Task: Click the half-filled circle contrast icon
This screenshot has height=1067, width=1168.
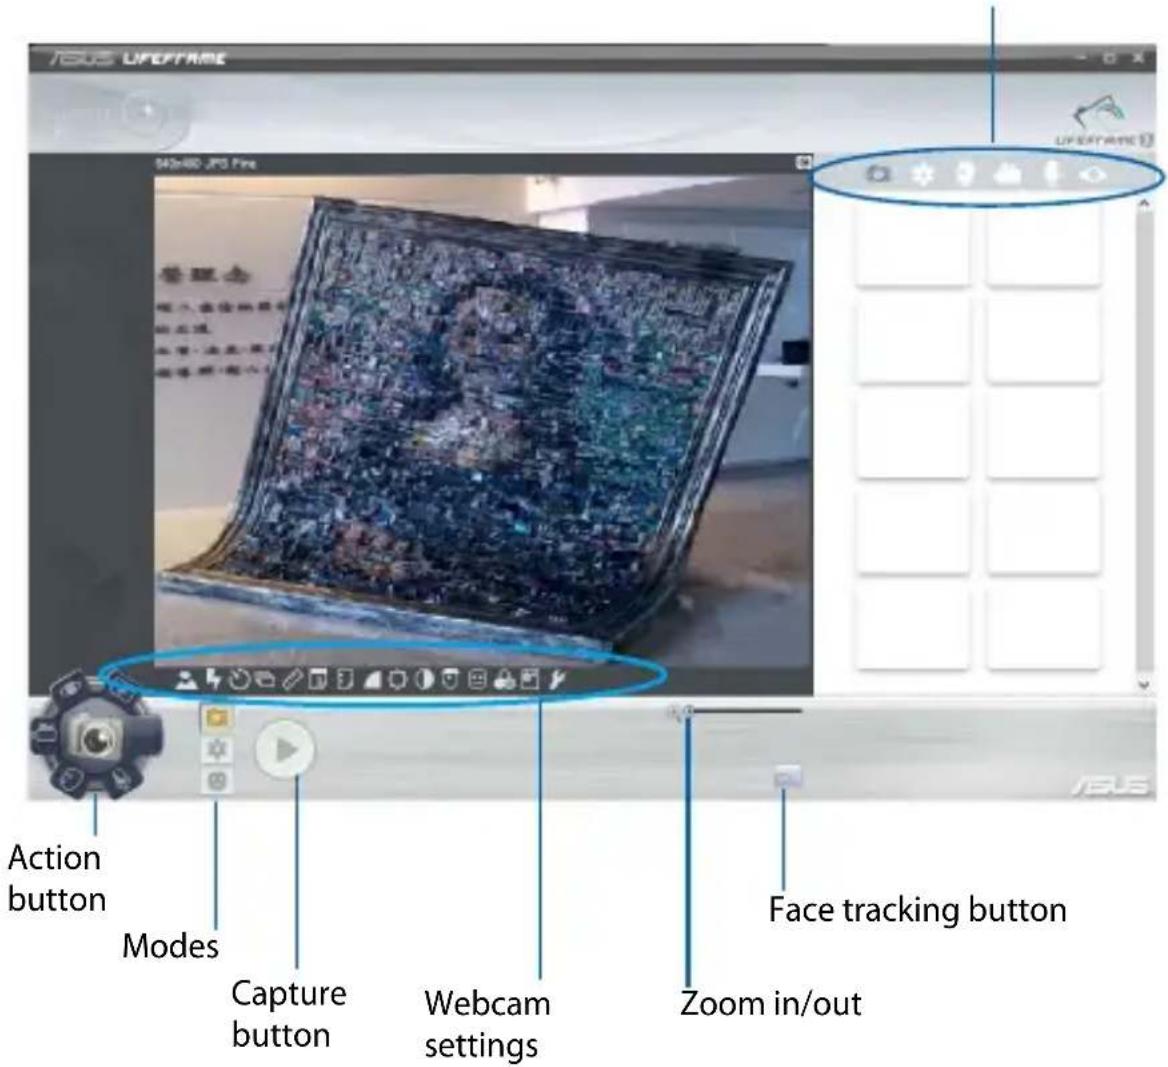Action: click(424, 680)
